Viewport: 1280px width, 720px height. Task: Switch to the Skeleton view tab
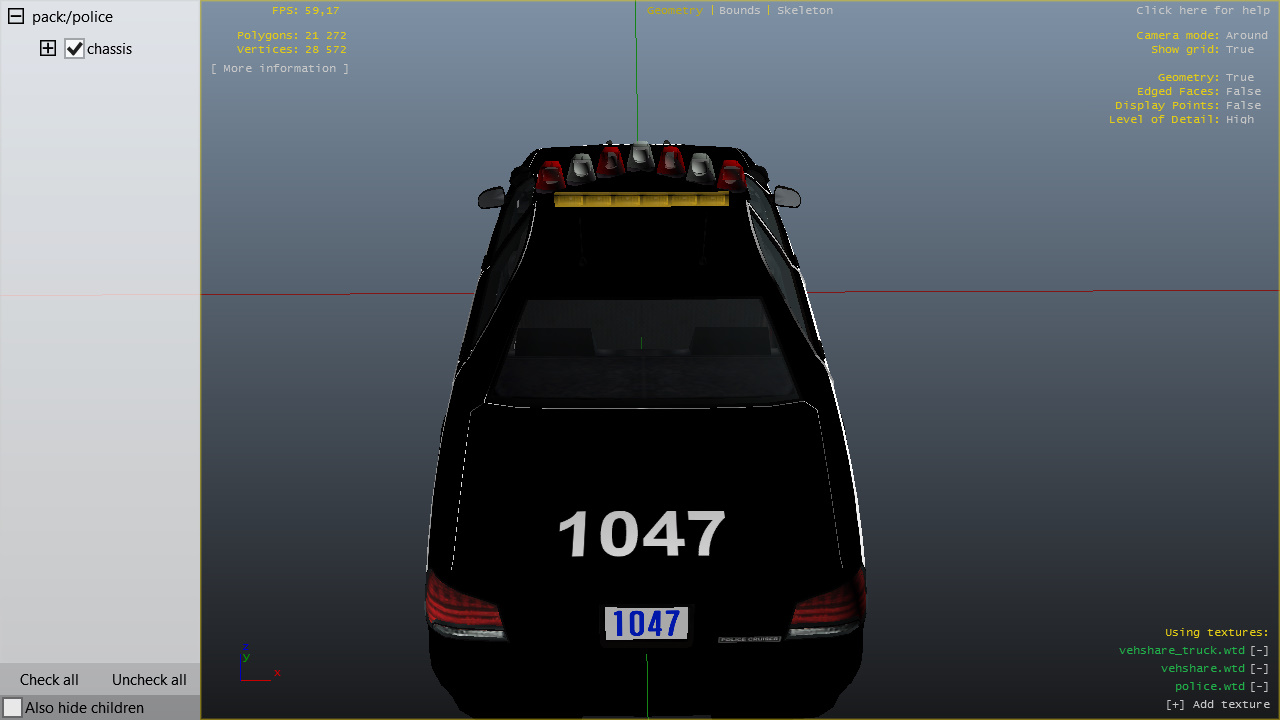coord(804,10)
